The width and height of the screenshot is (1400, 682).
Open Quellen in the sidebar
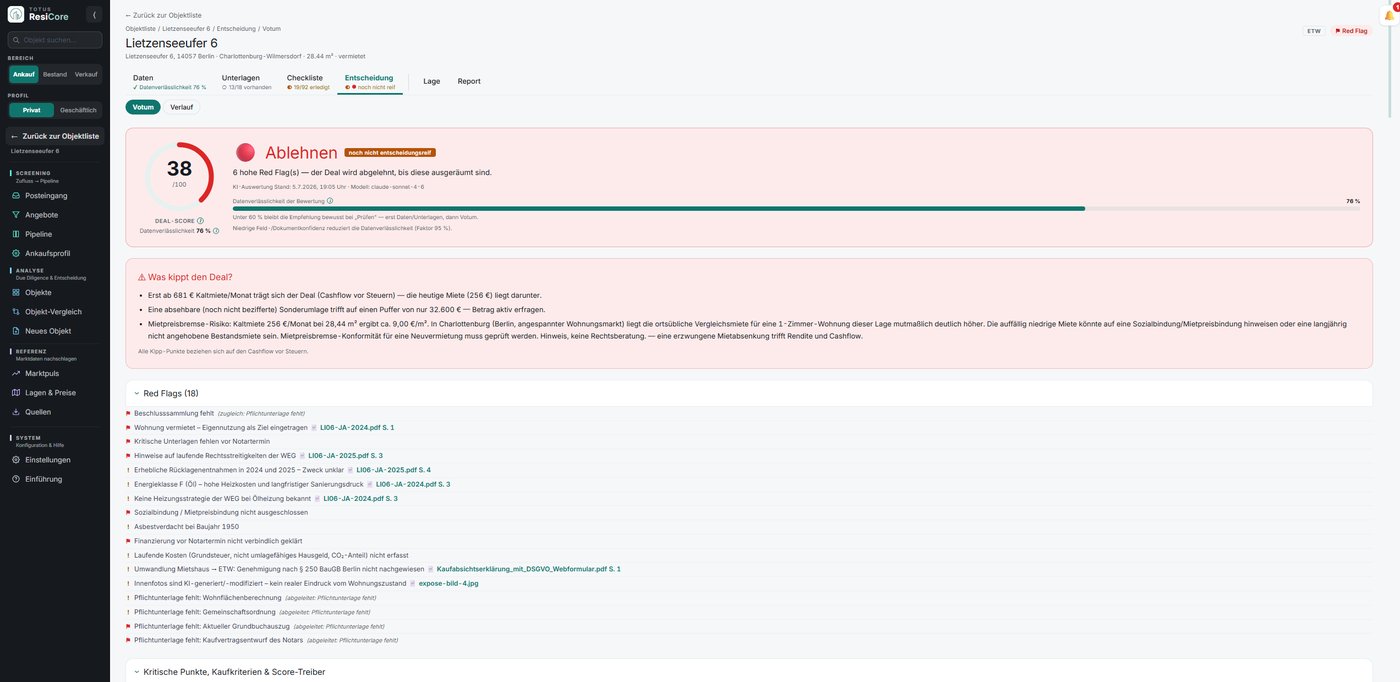coord(55,411)
